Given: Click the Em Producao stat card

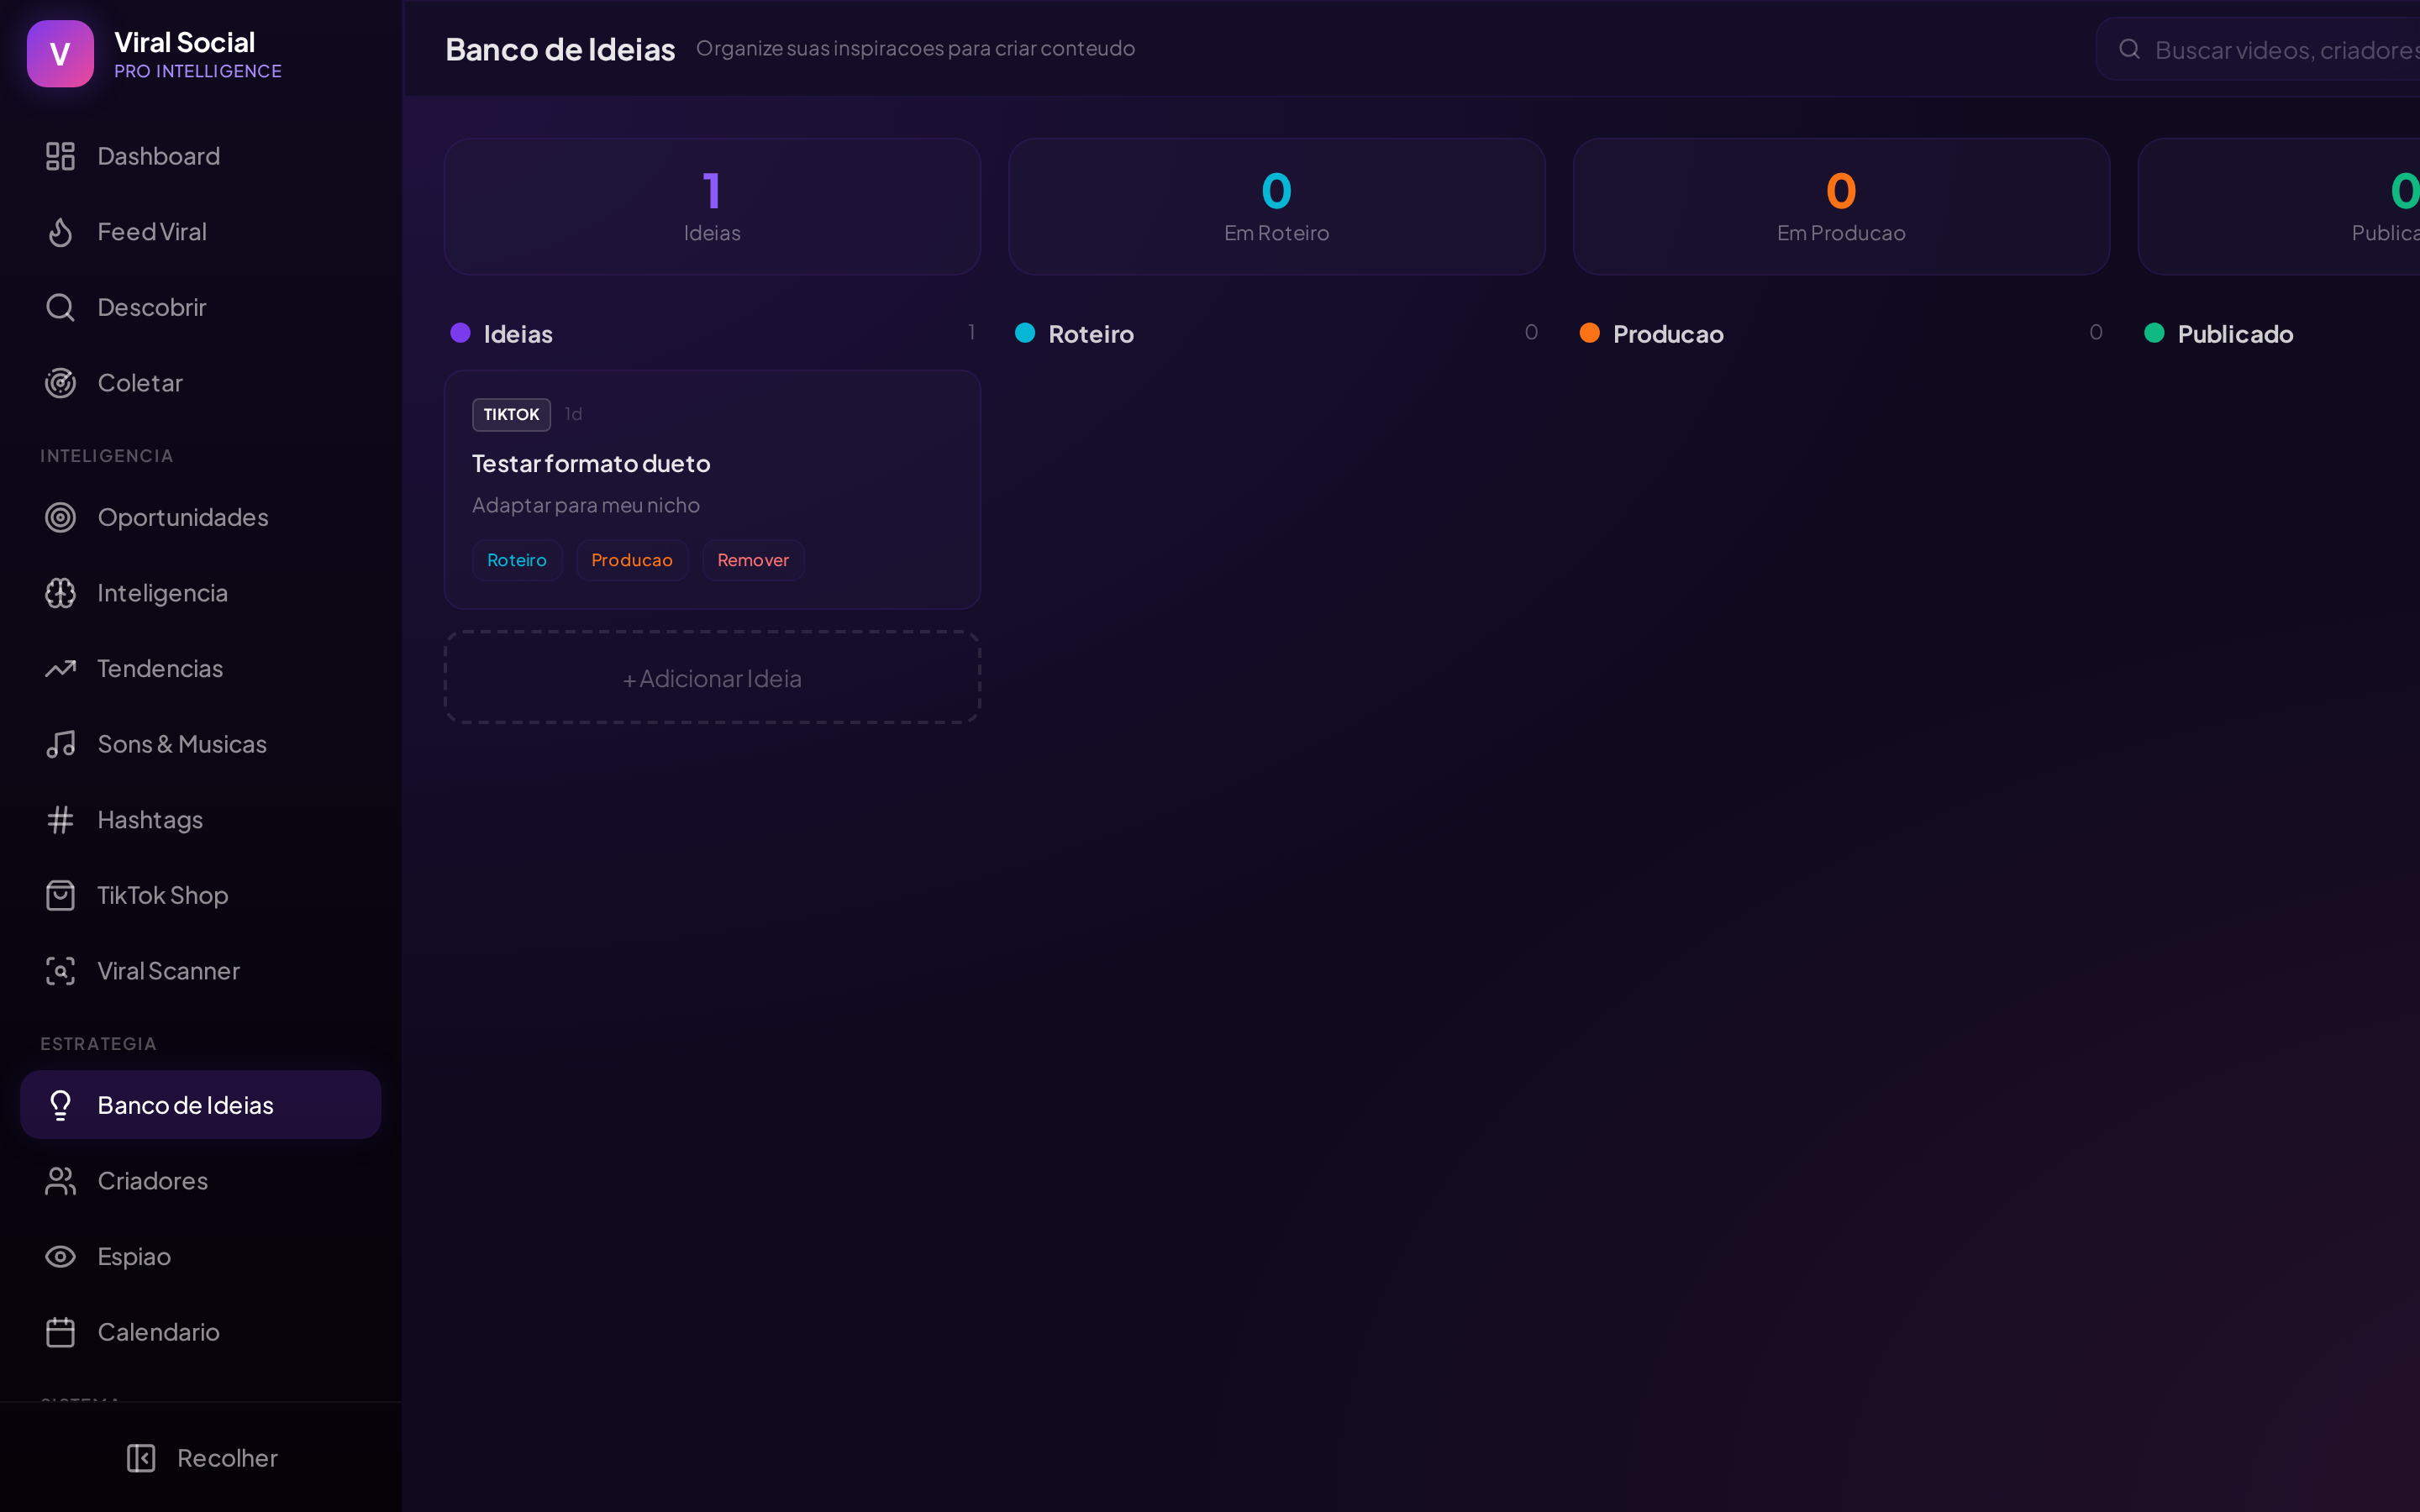Looking at the screenshot, I should pyautogui.click(x=1841, y=207).
